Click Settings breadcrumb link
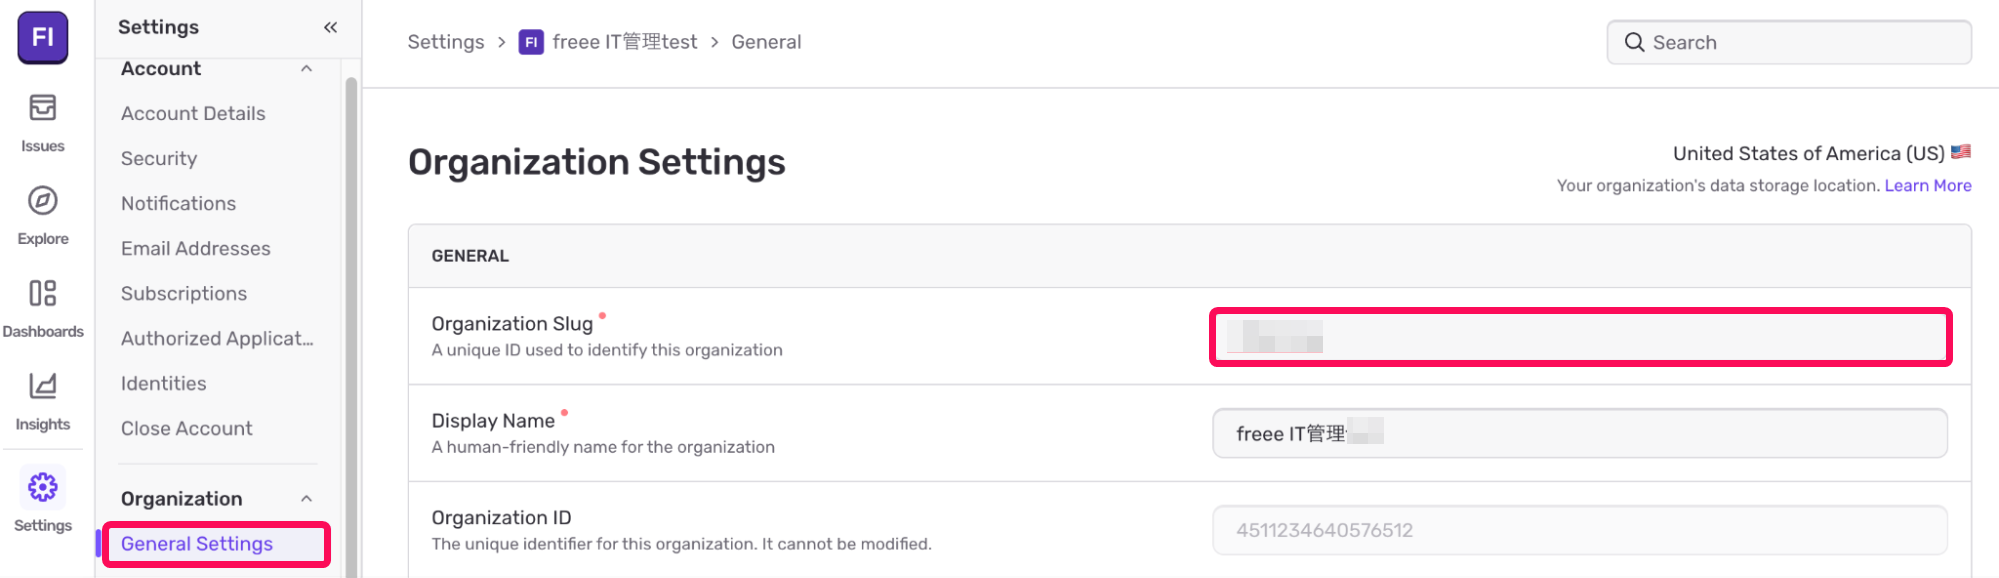 (445, 42)
